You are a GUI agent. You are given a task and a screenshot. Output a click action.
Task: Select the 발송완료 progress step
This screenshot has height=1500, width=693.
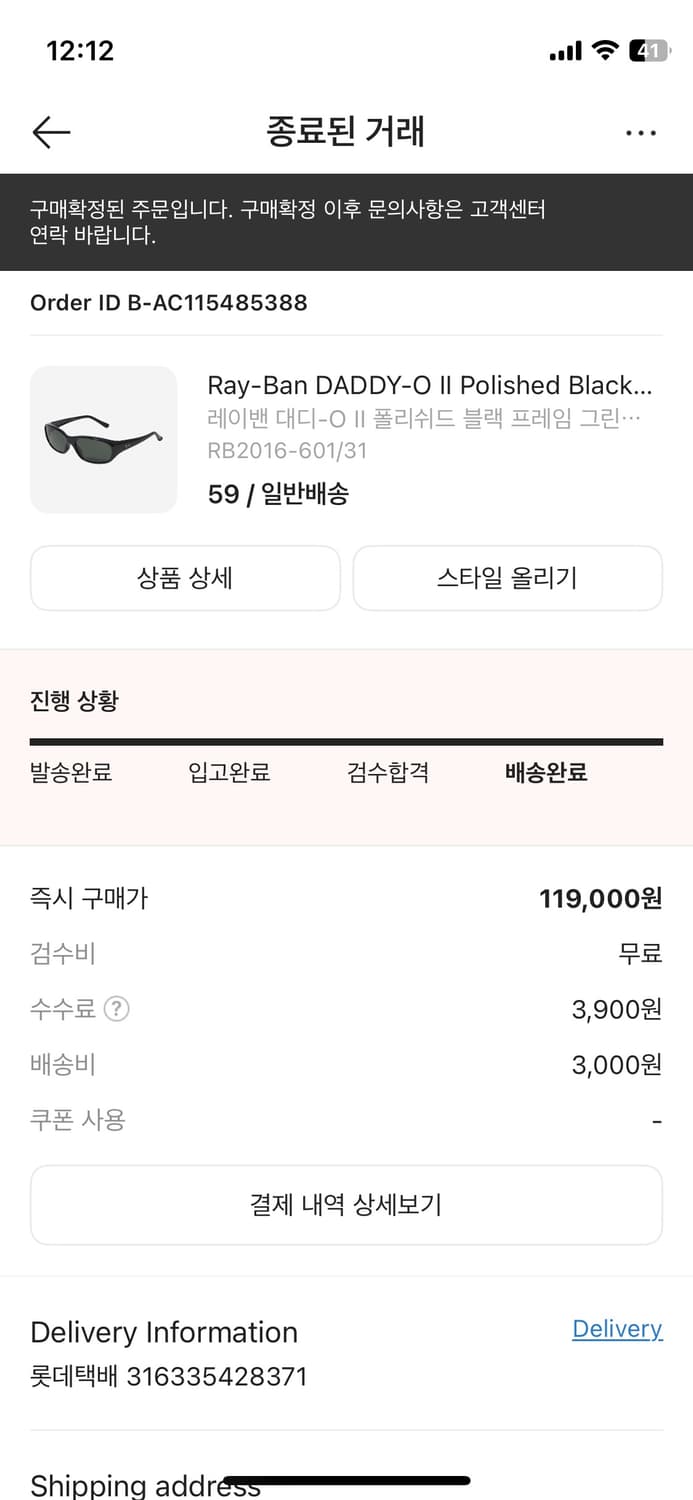(x=70, y=772)
